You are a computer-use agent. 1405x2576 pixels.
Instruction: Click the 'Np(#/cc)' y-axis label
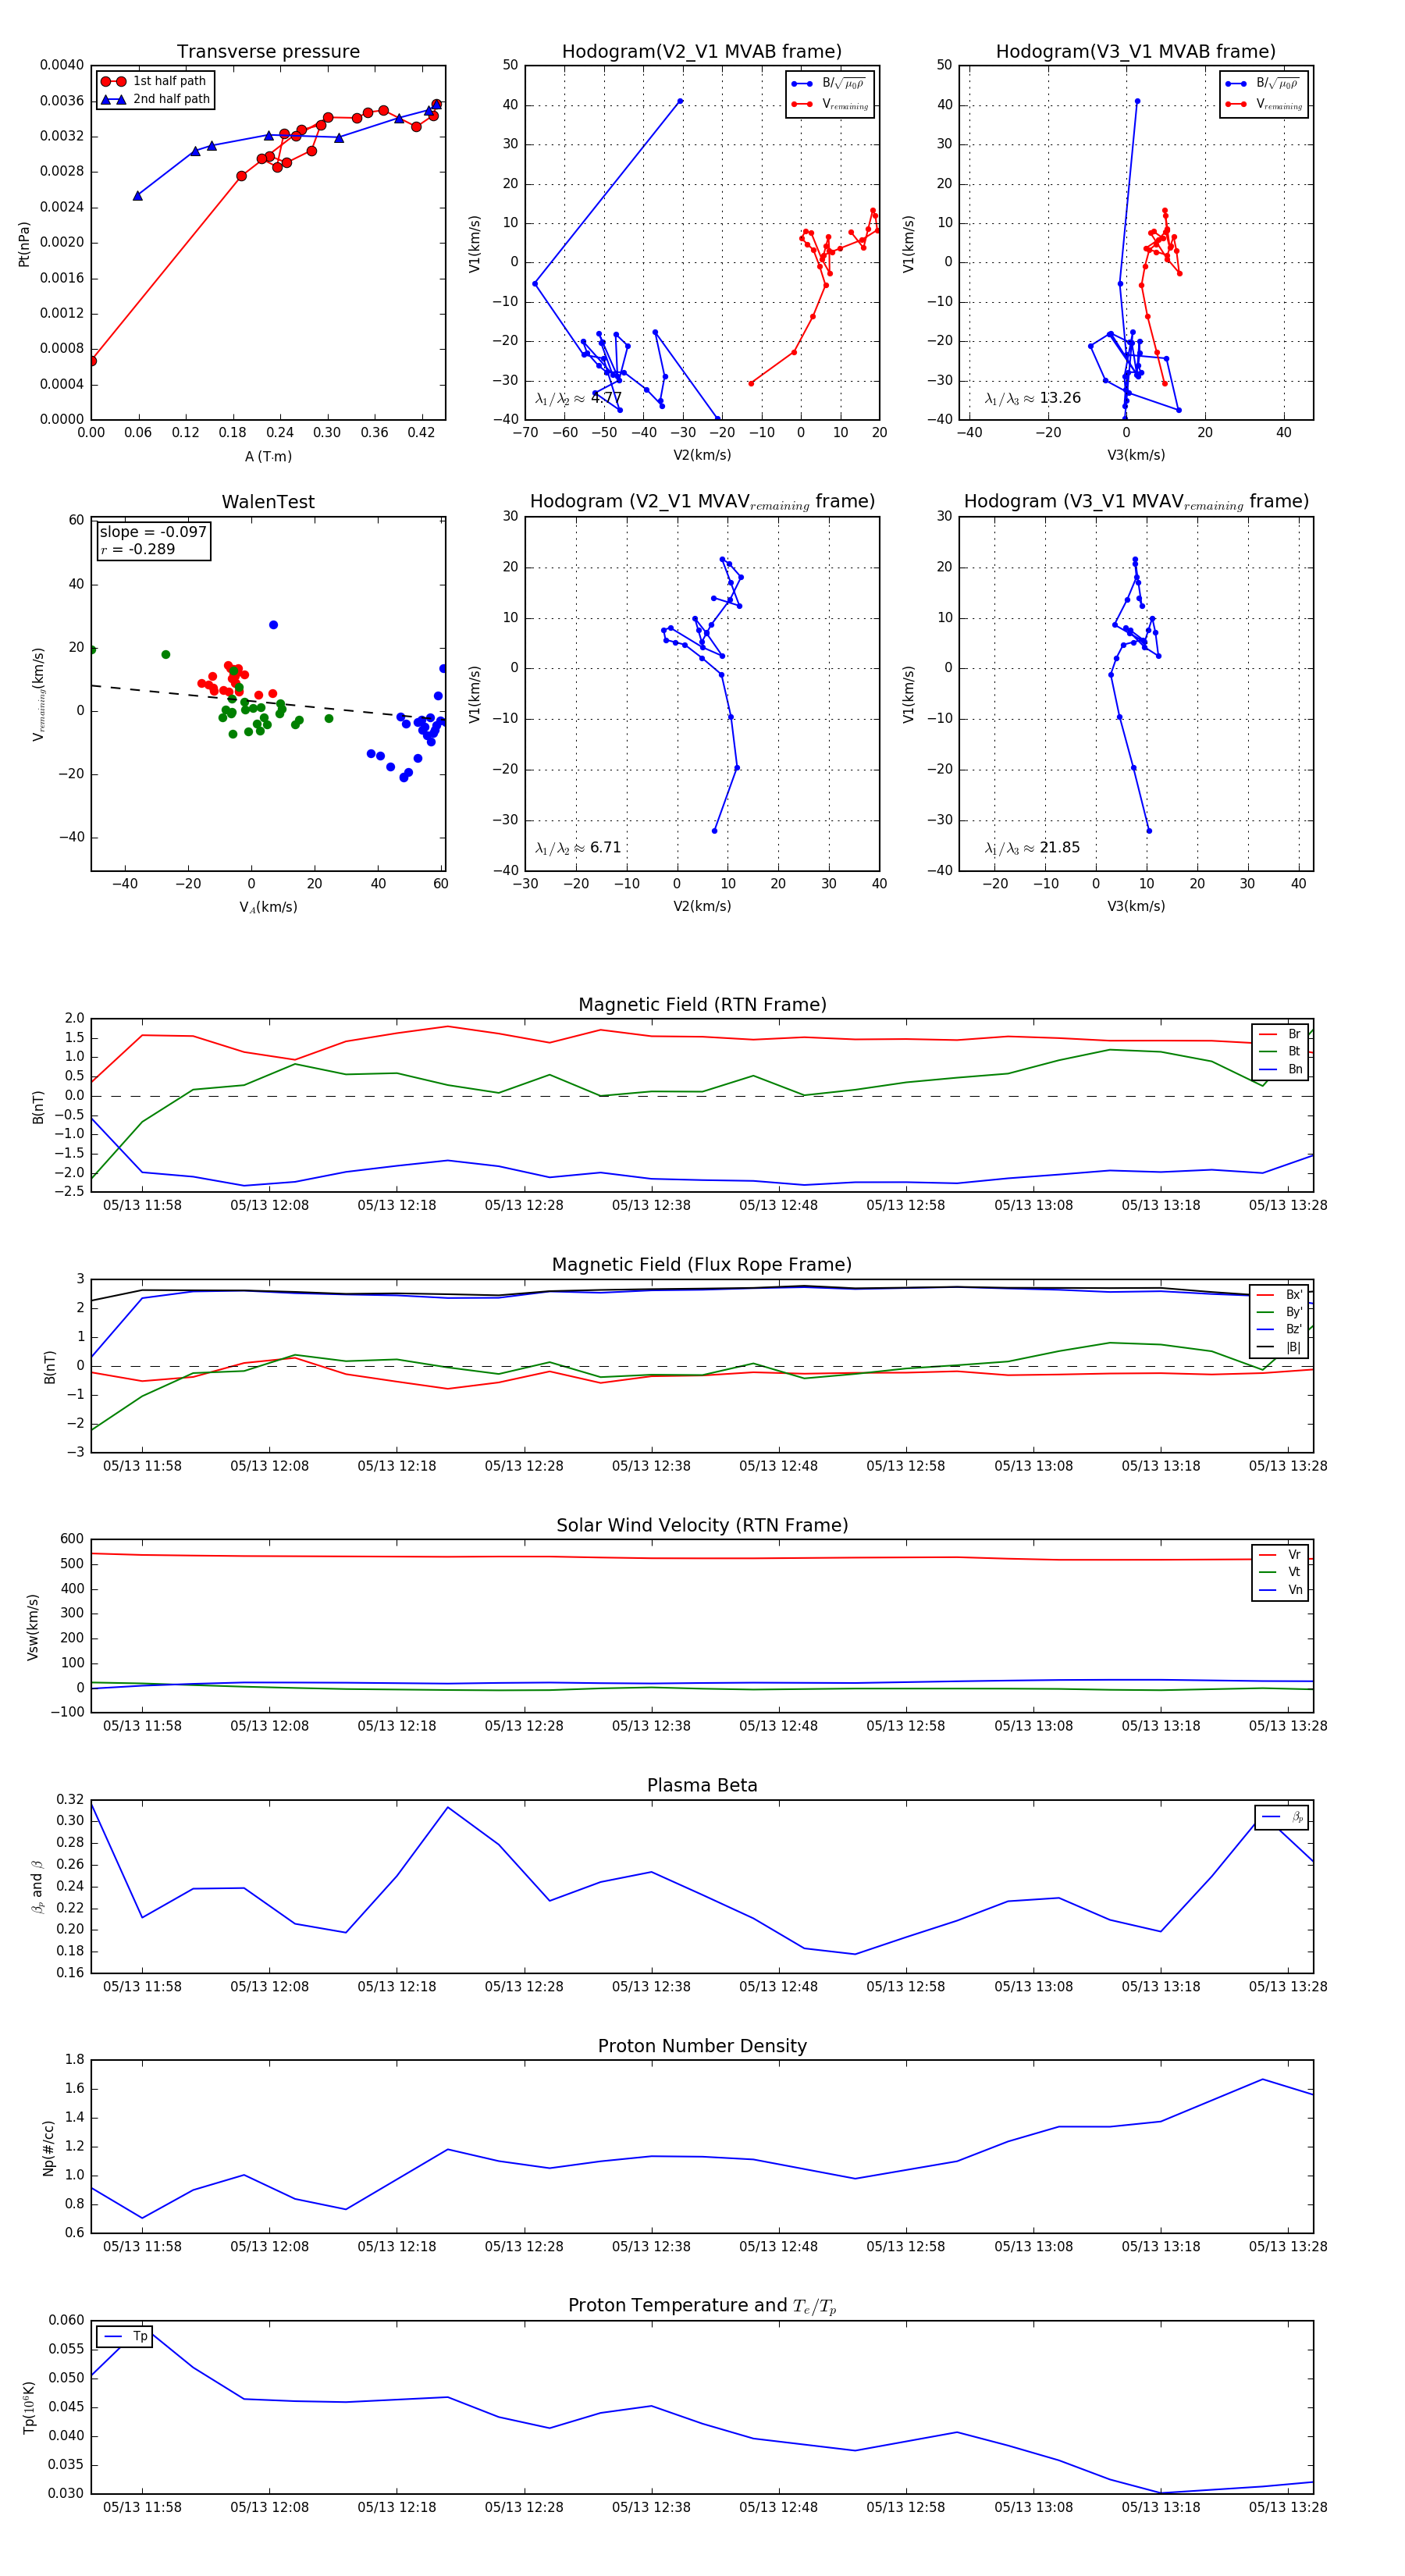tap(48, 2147)
